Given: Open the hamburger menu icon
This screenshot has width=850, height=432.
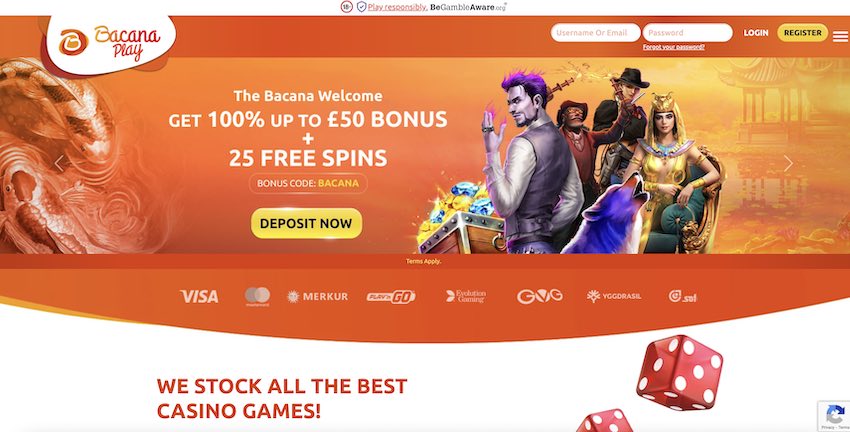Looking at the screenshot, I should pyautogui.click(x=841, y=37).
